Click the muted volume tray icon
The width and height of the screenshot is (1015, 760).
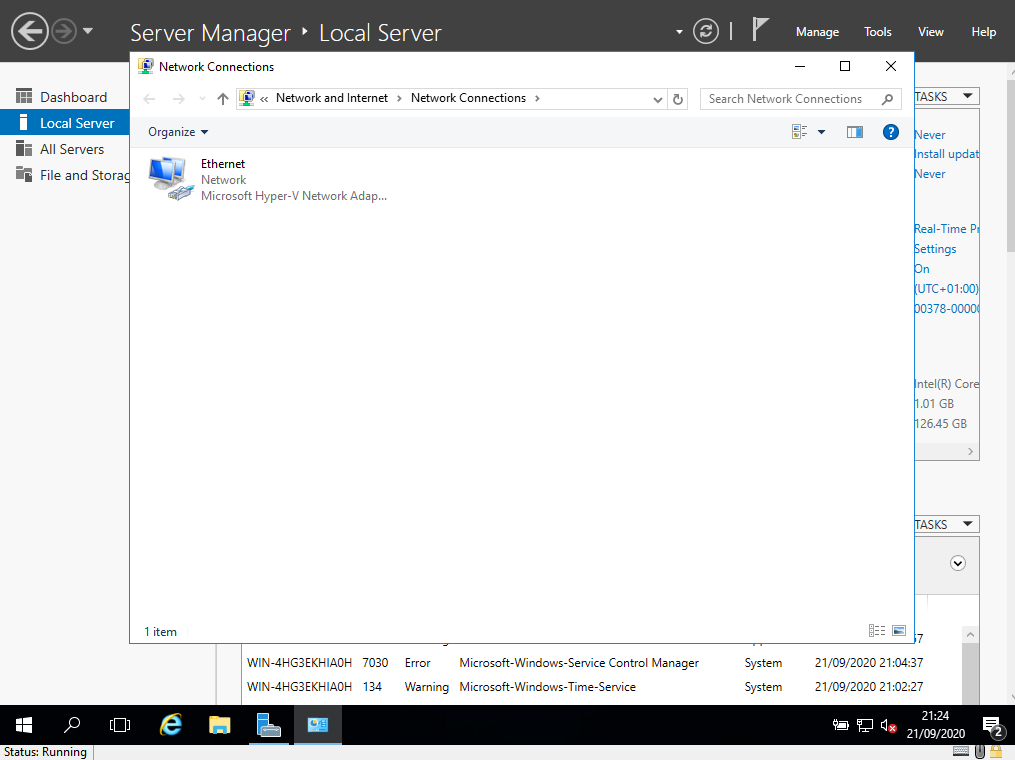[x=888, y=726]
